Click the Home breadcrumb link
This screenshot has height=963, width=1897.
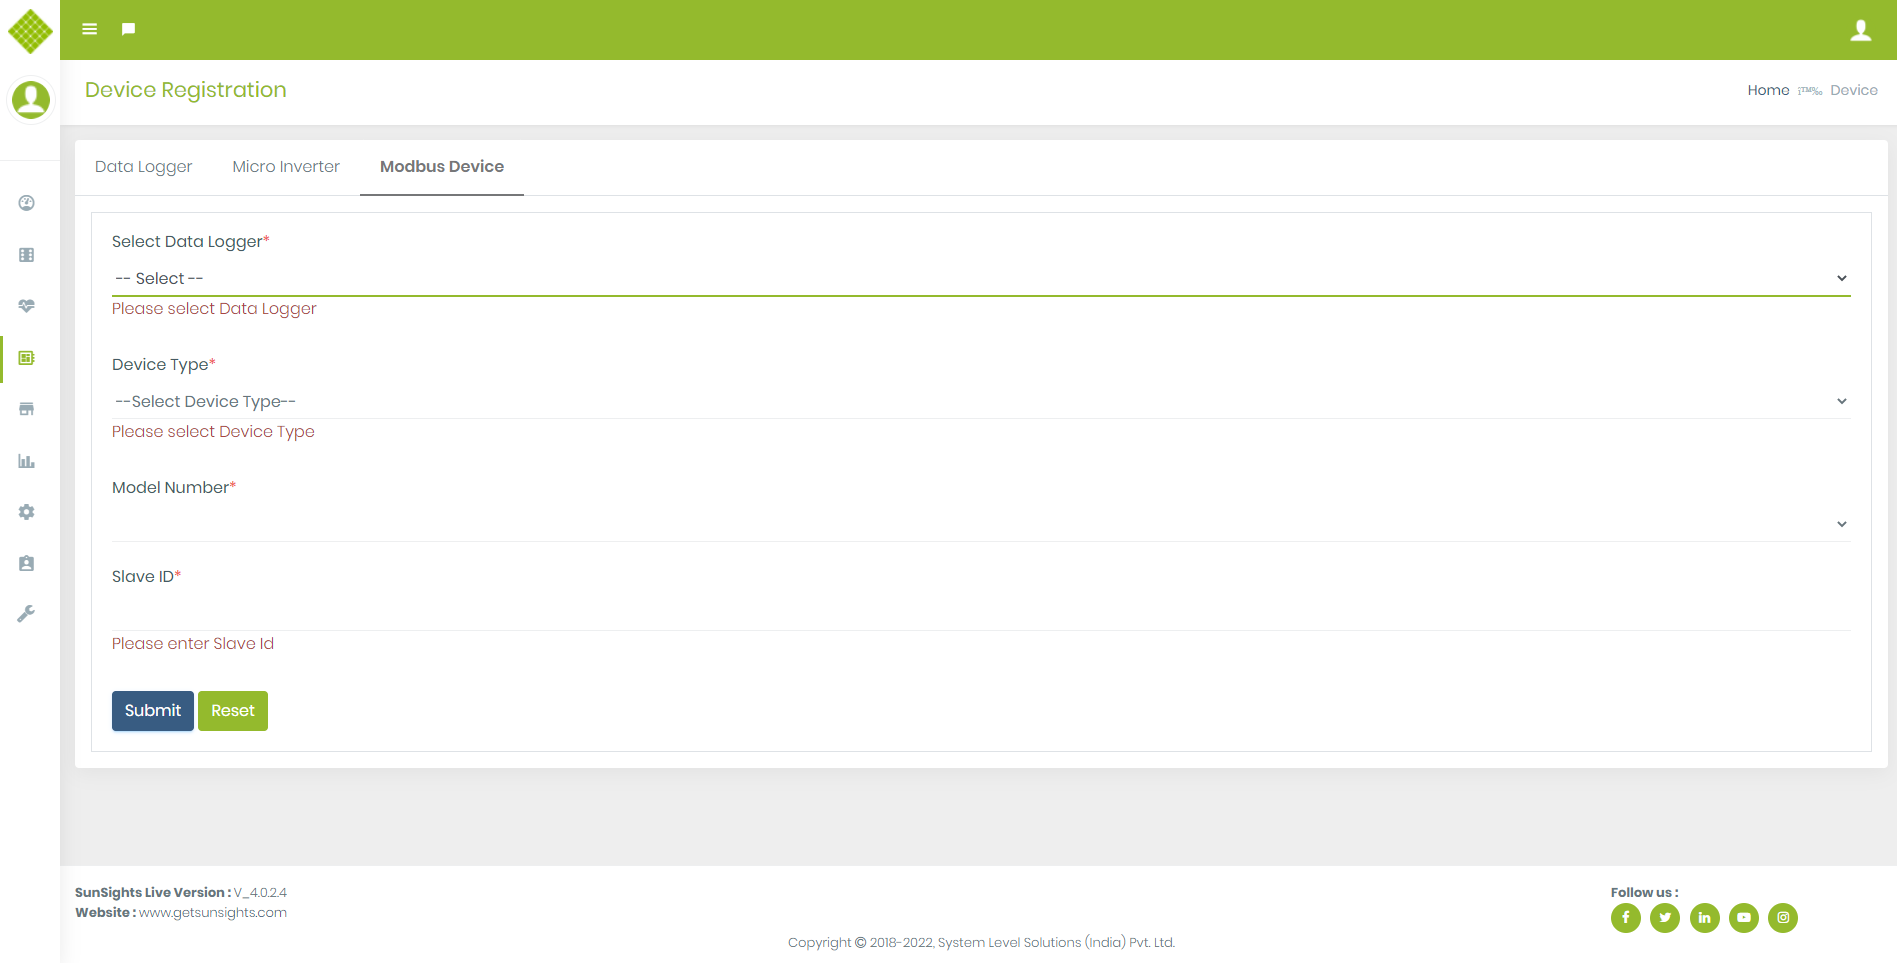tap(1768, 90)
